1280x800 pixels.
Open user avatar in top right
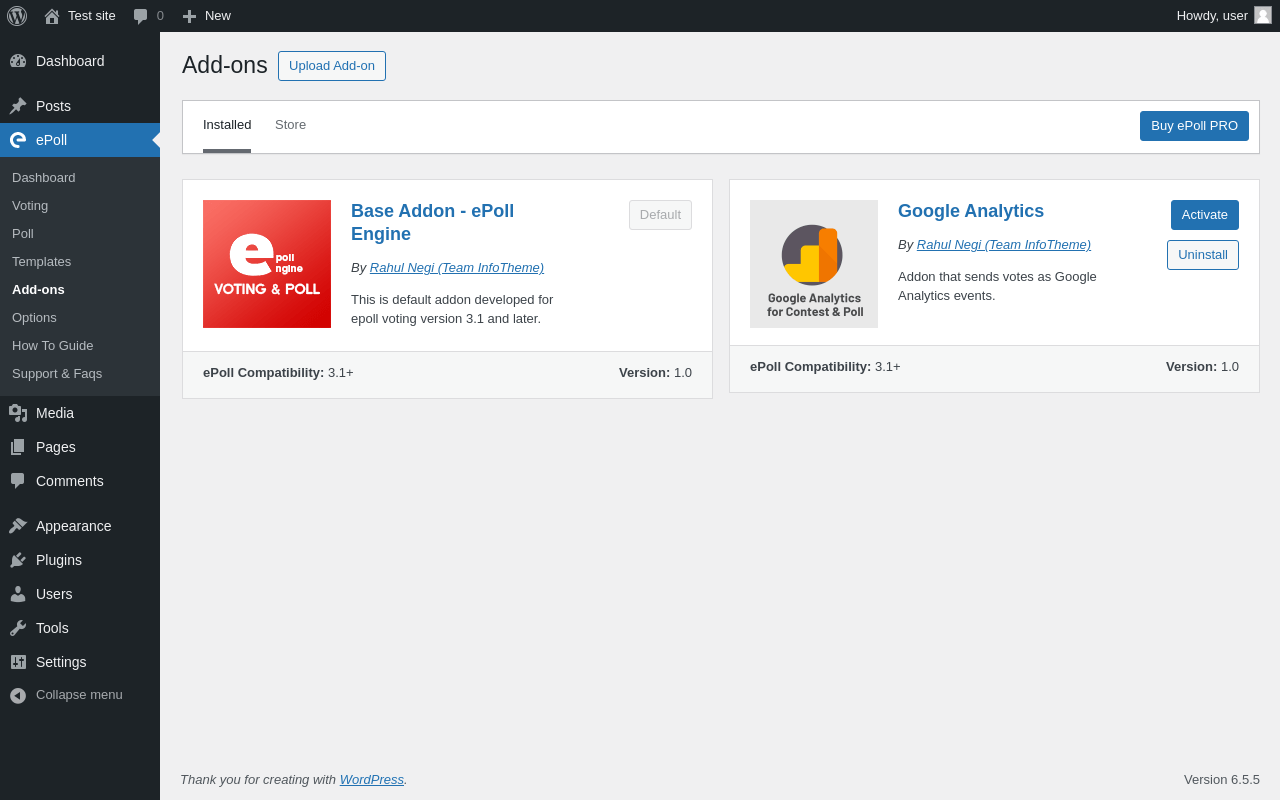(x=1263, y=15)
